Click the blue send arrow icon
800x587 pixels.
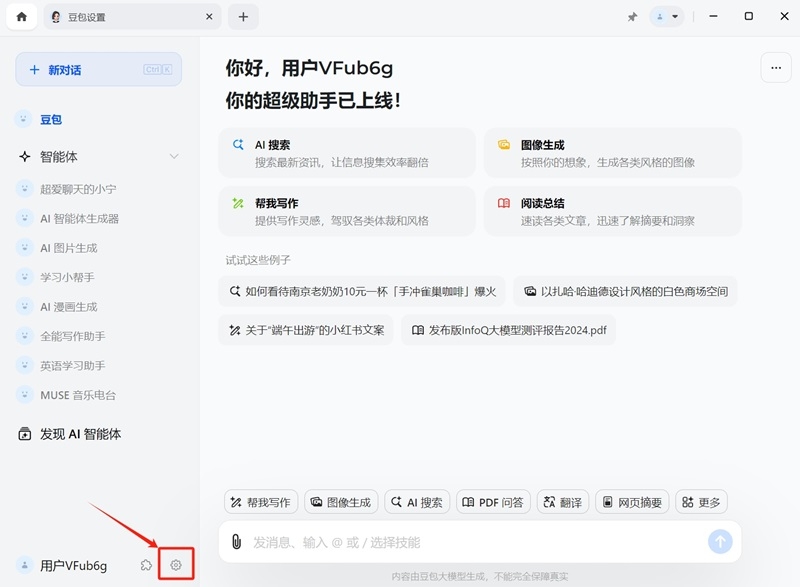click(719, 541)
